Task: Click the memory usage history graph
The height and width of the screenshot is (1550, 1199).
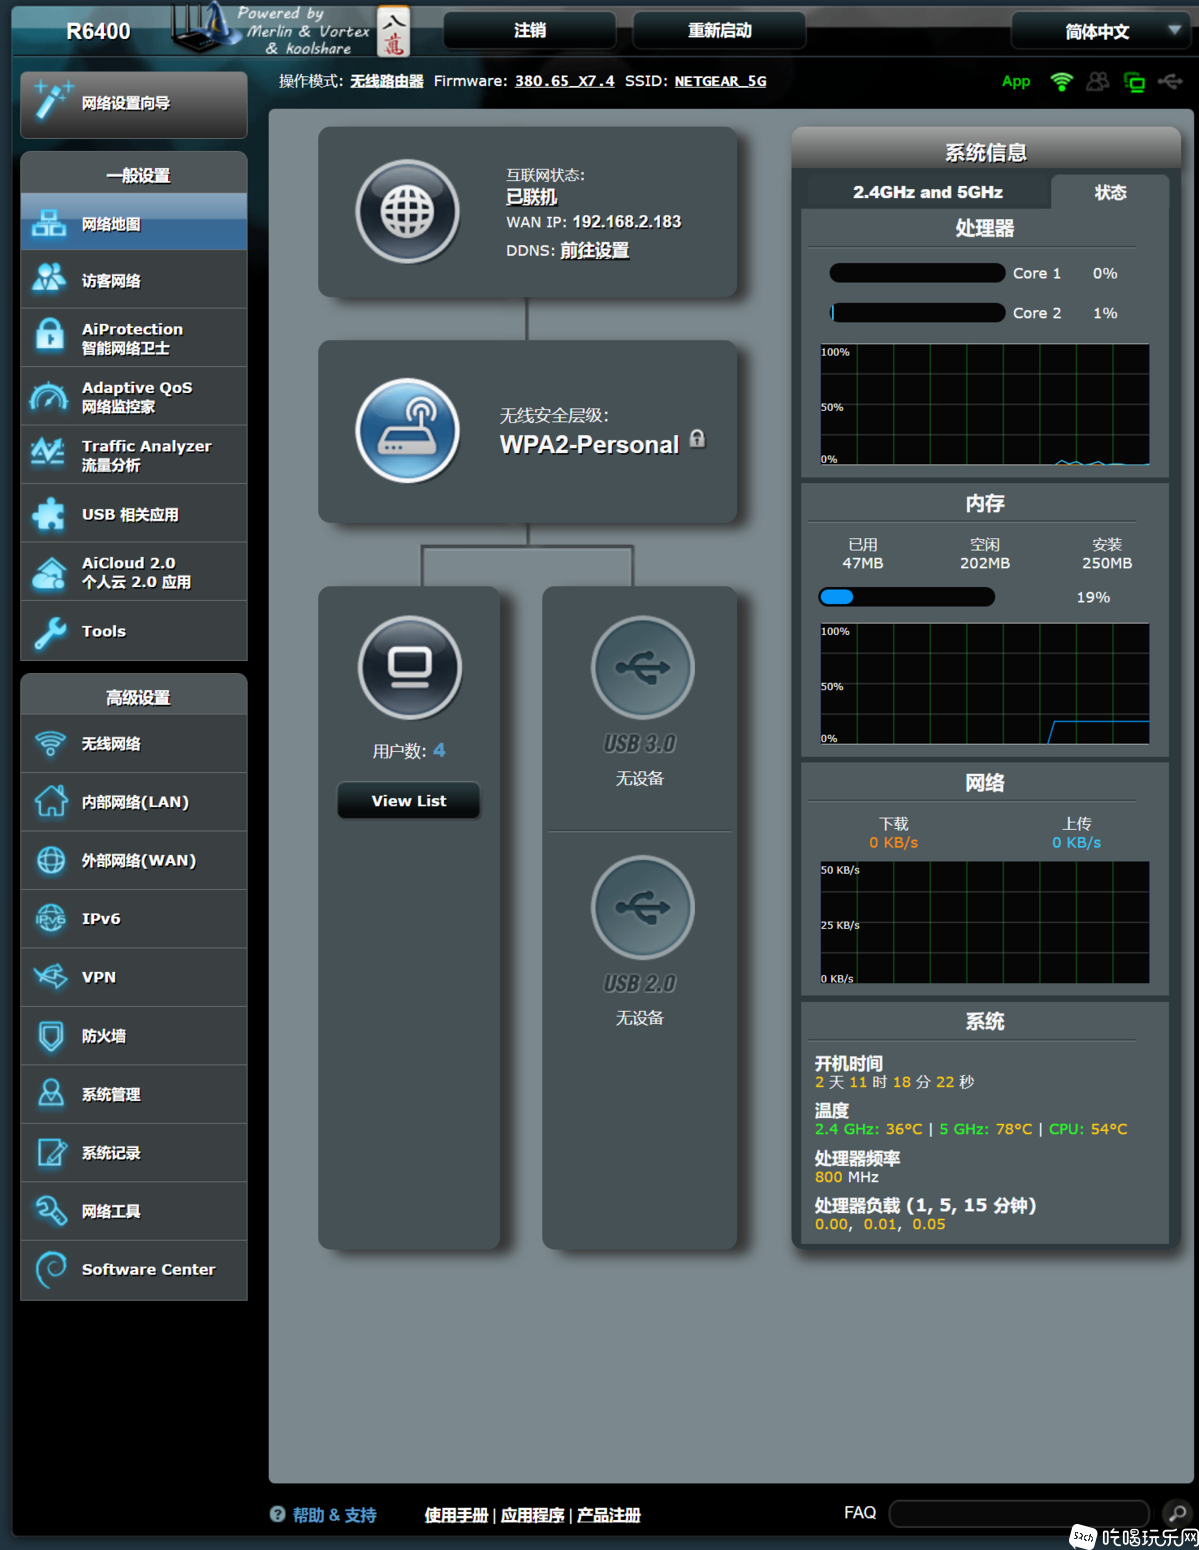Action: pyautogui.click(x=985, y=684)
